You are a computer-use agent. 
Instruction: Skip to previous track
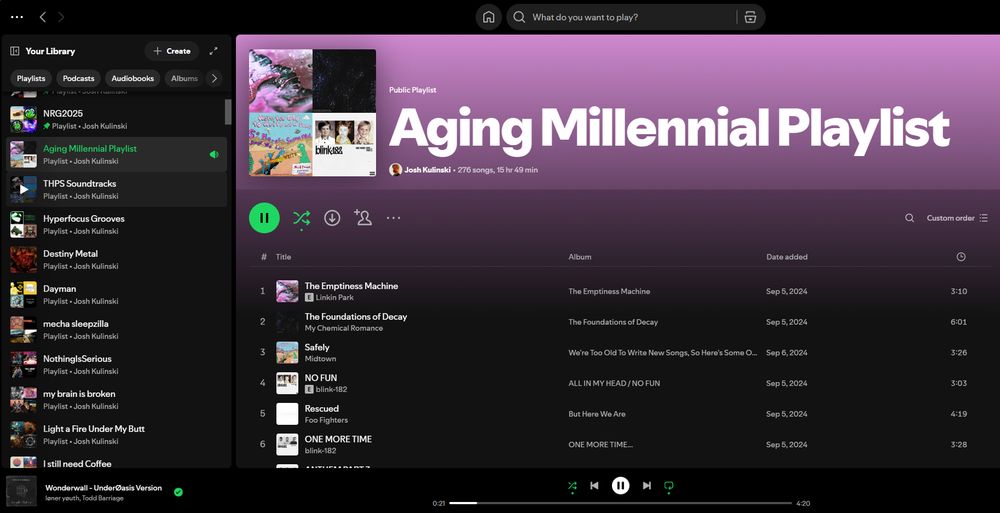click(x=594, y=486)
